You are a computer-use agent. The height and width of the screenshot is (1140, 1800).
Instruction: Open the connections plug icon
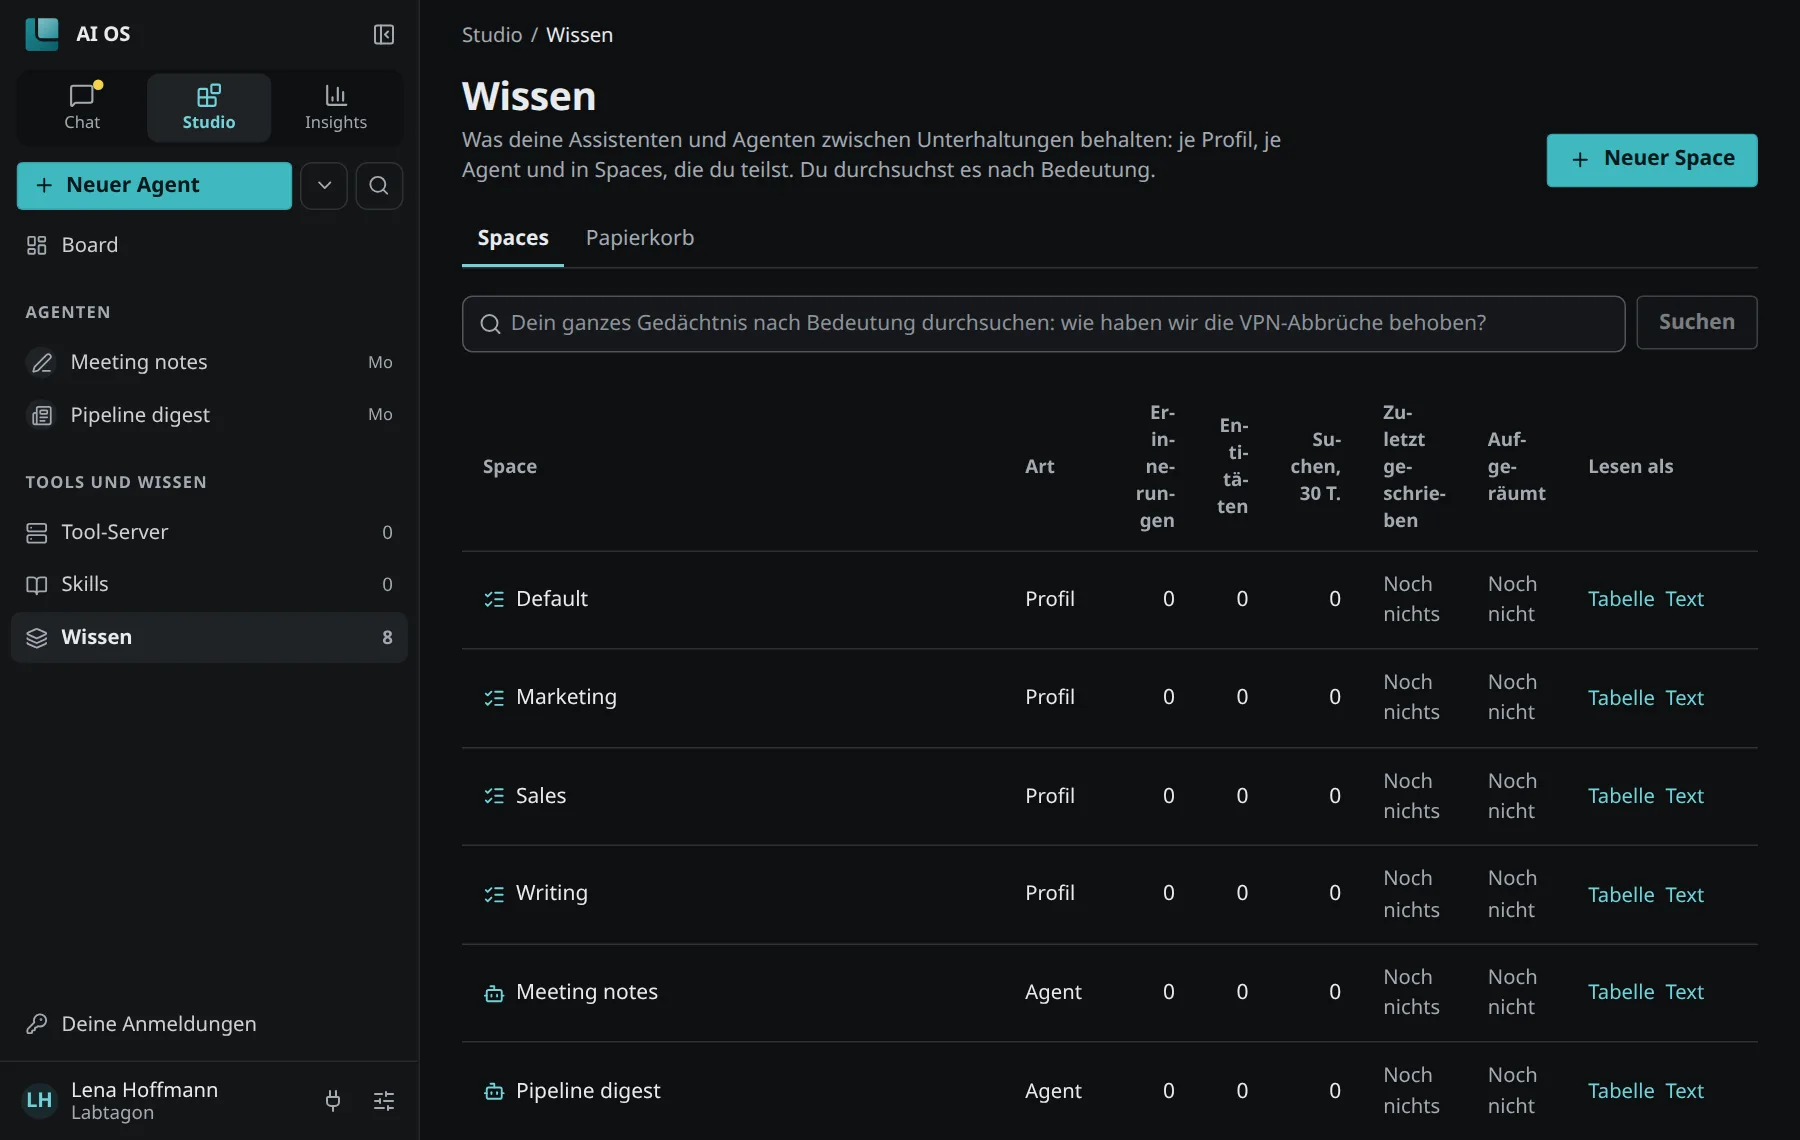(333, 1101)
